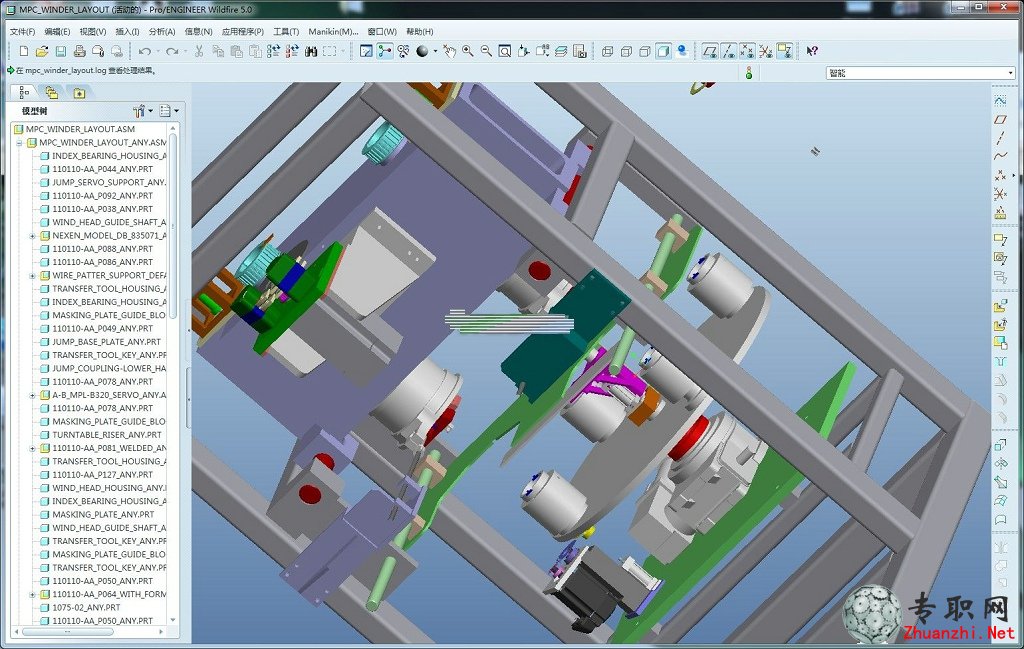Switch to No Hidden display mode
This screenshot has width=1024, height=649.
click(645, 51)
